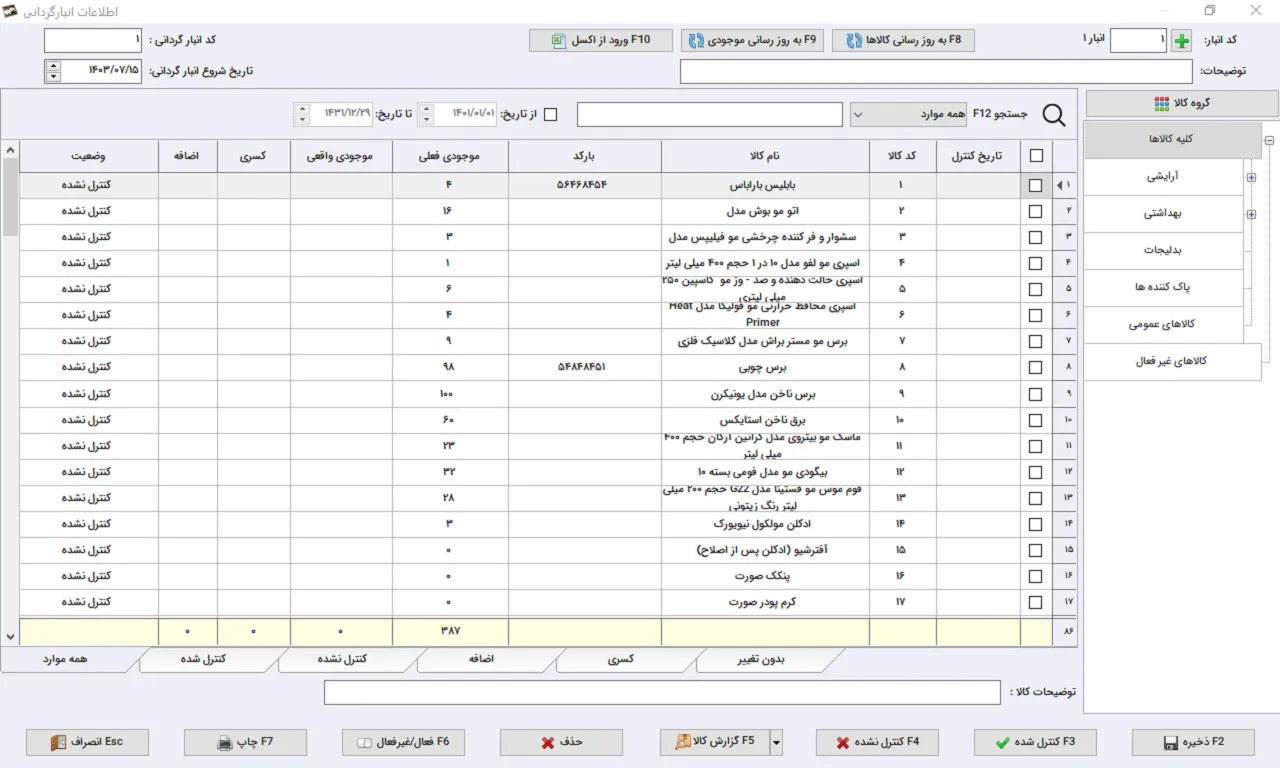Check the row for کرم پودر صورت

(1036, 602)
